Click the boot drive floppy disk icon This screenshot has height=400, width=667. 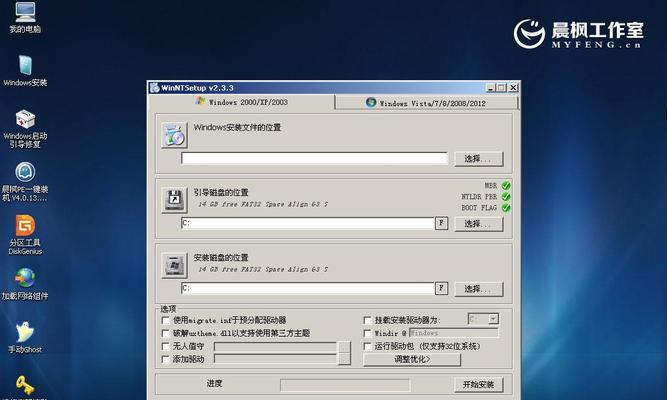(x=174, y=200)
